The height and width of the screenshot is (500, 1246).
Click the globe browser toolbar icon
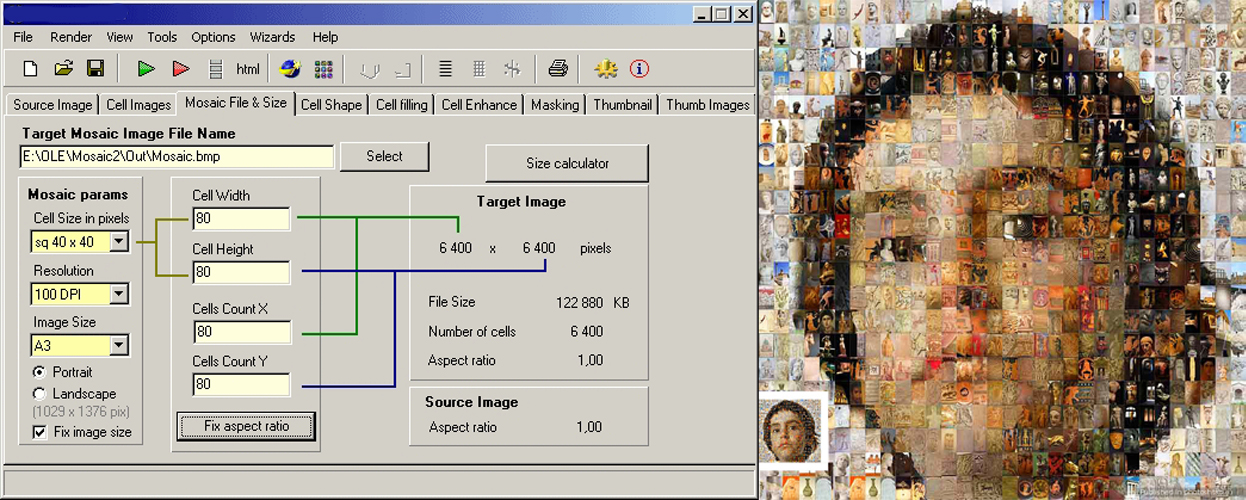point(290,69)
